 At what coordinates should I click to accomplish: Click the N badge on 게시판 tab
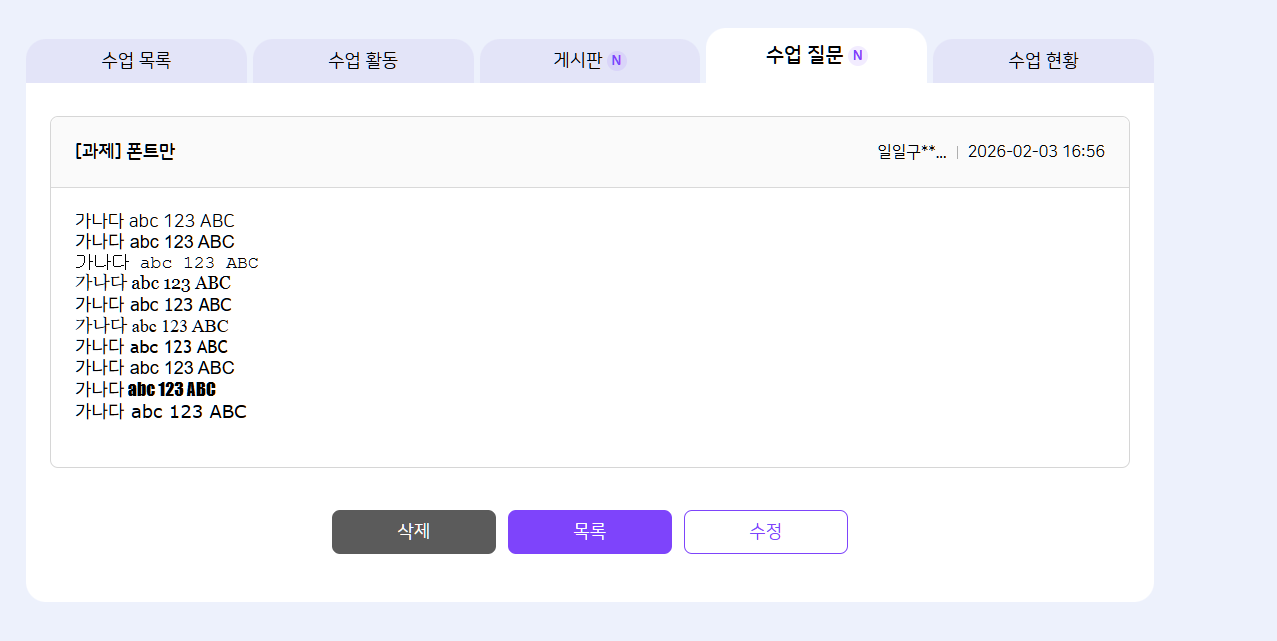(x=617, y=60)
